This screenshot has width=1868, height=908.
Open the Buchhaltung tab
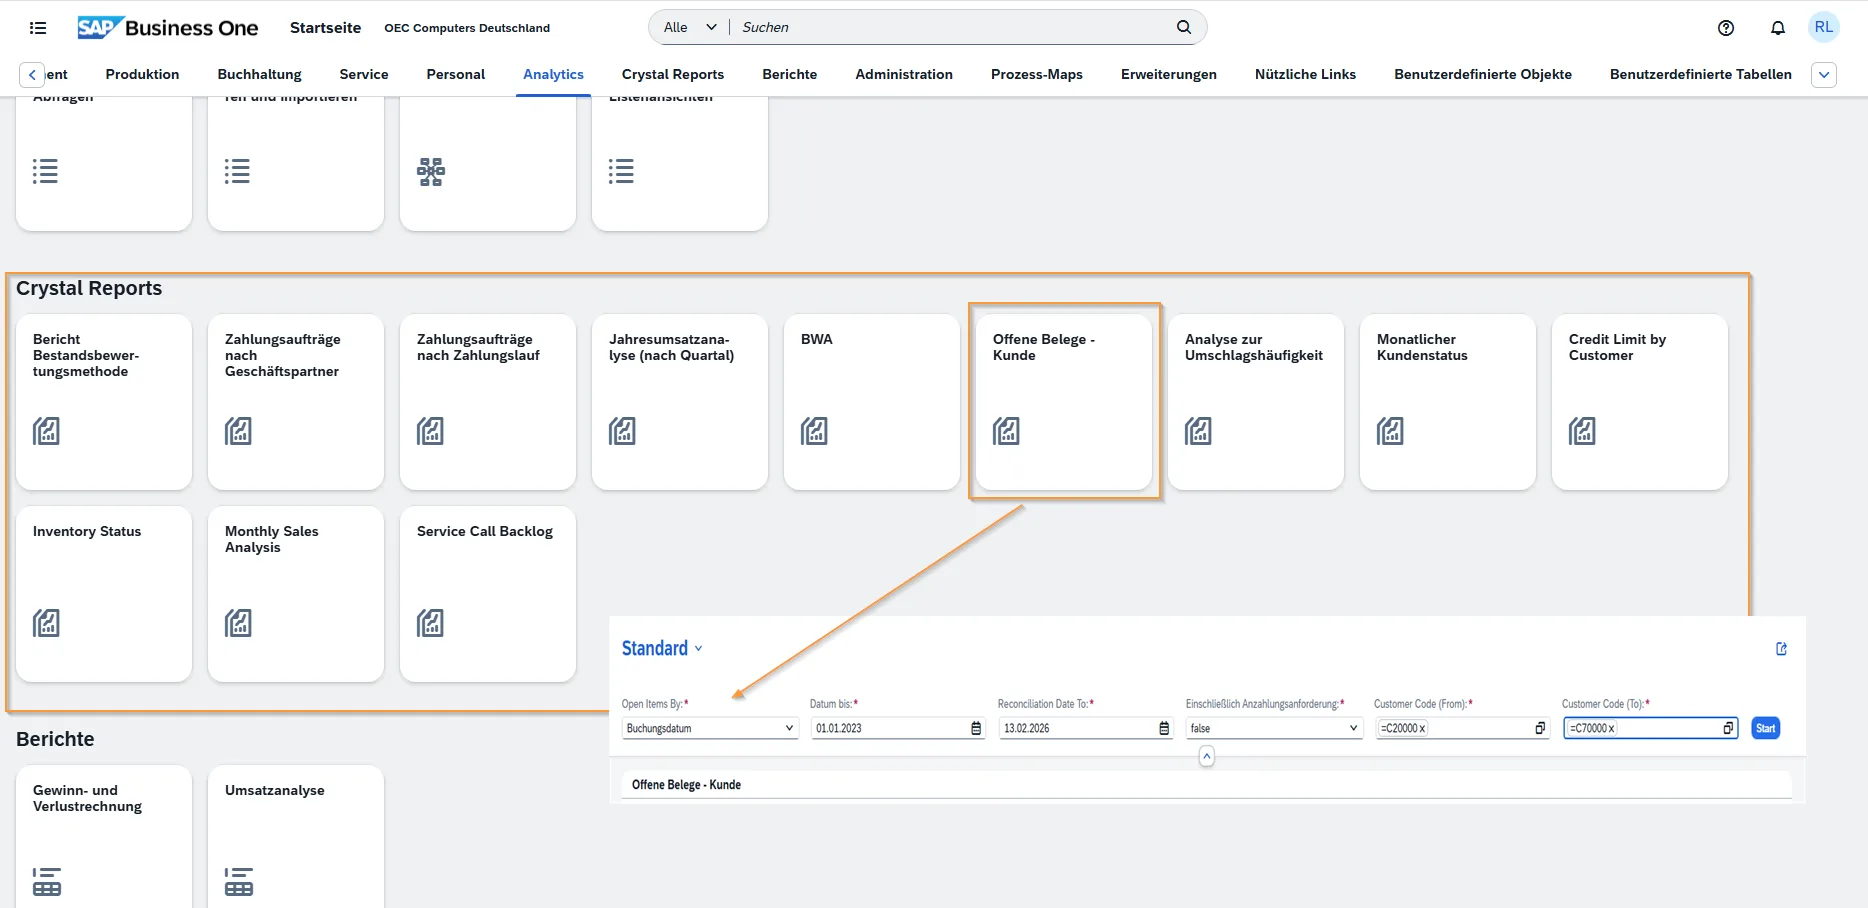click(259, 74)
